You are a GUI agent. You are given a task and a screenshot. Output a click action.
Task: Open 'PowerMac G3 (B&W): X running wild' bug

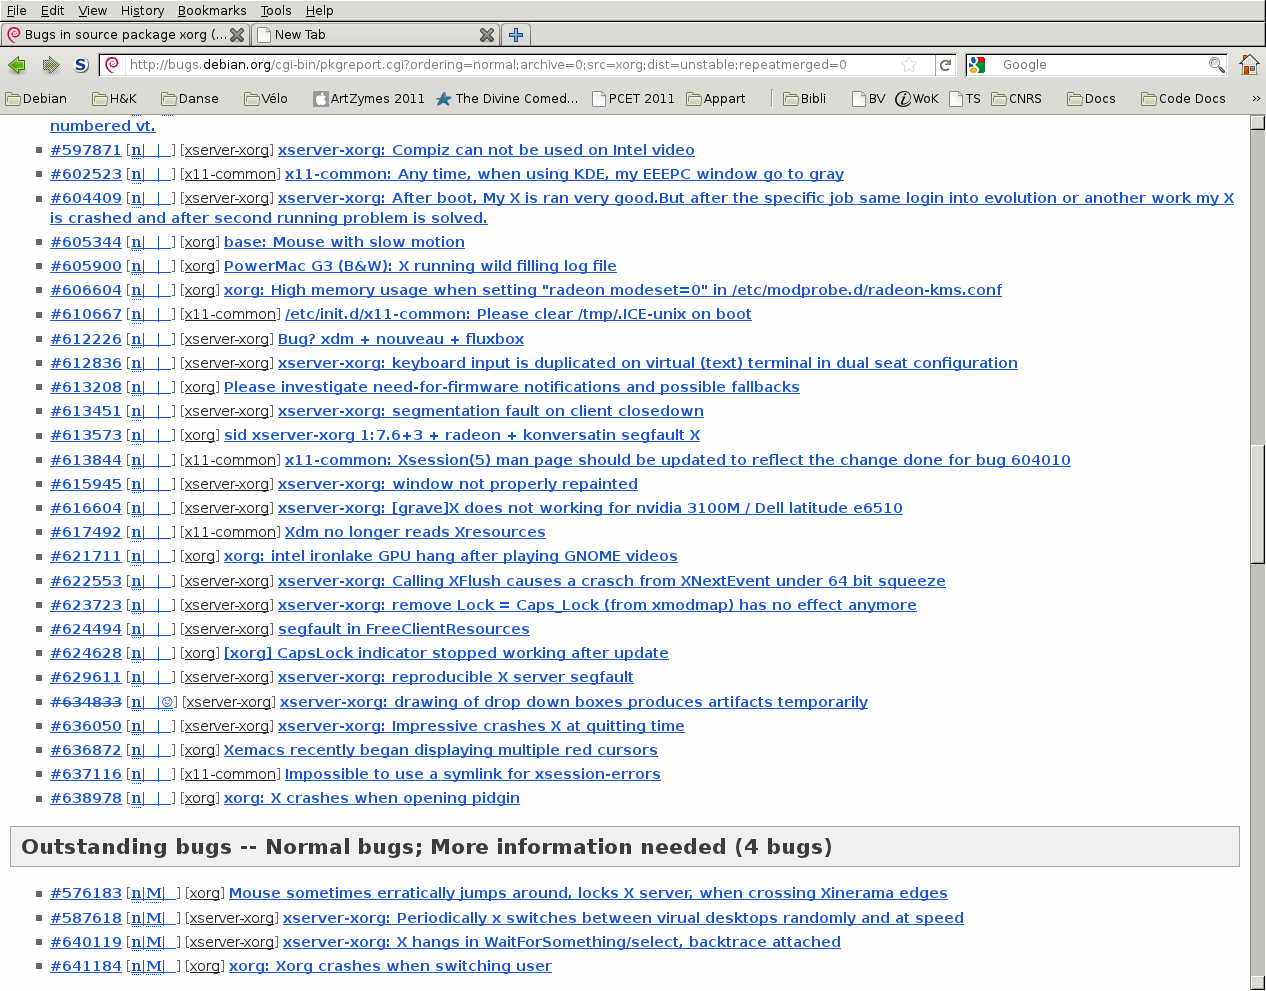pyautogui.click(x=420, y=266)
